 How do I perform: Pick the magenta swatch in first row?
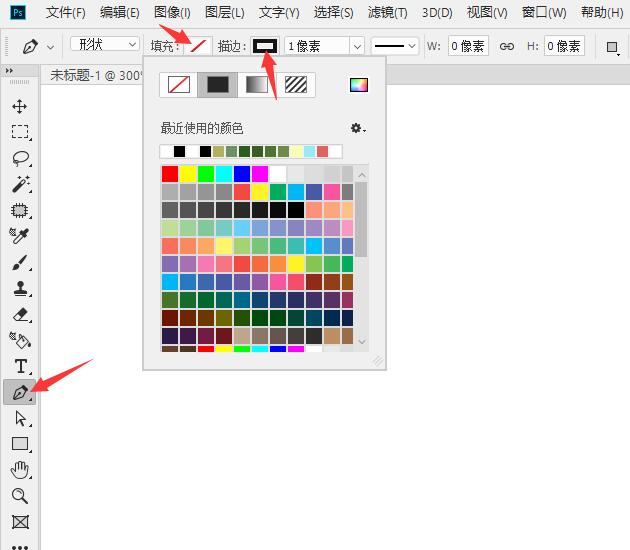(260, 174)
